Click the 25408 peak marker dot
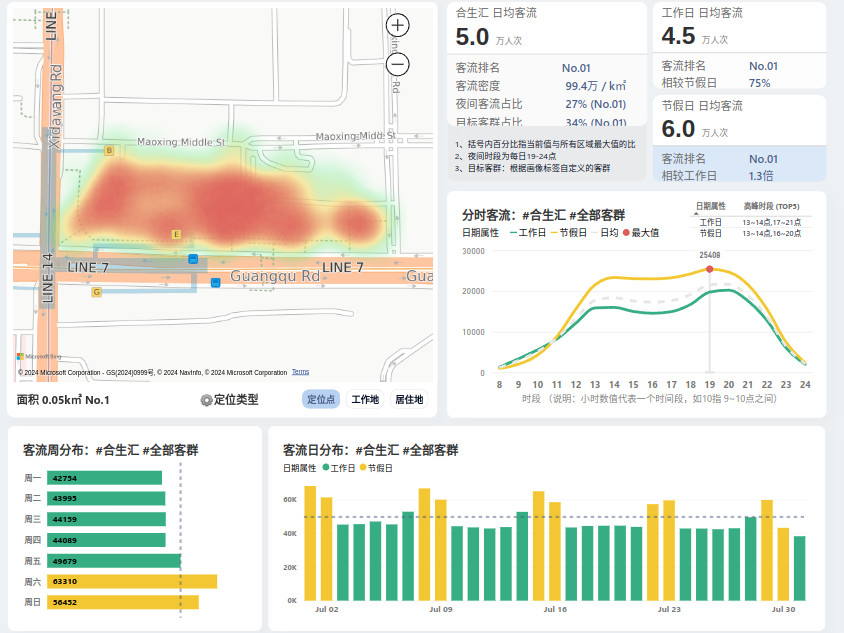The image size is (844, 633). click(709, 269)
